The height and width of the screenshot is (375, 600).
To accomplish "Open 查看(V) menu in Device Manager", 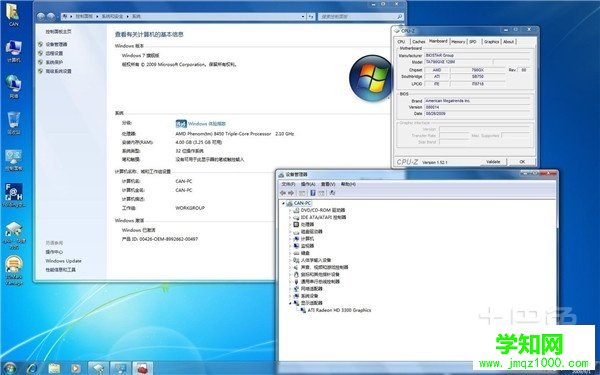I will click(x=328, y=184).
